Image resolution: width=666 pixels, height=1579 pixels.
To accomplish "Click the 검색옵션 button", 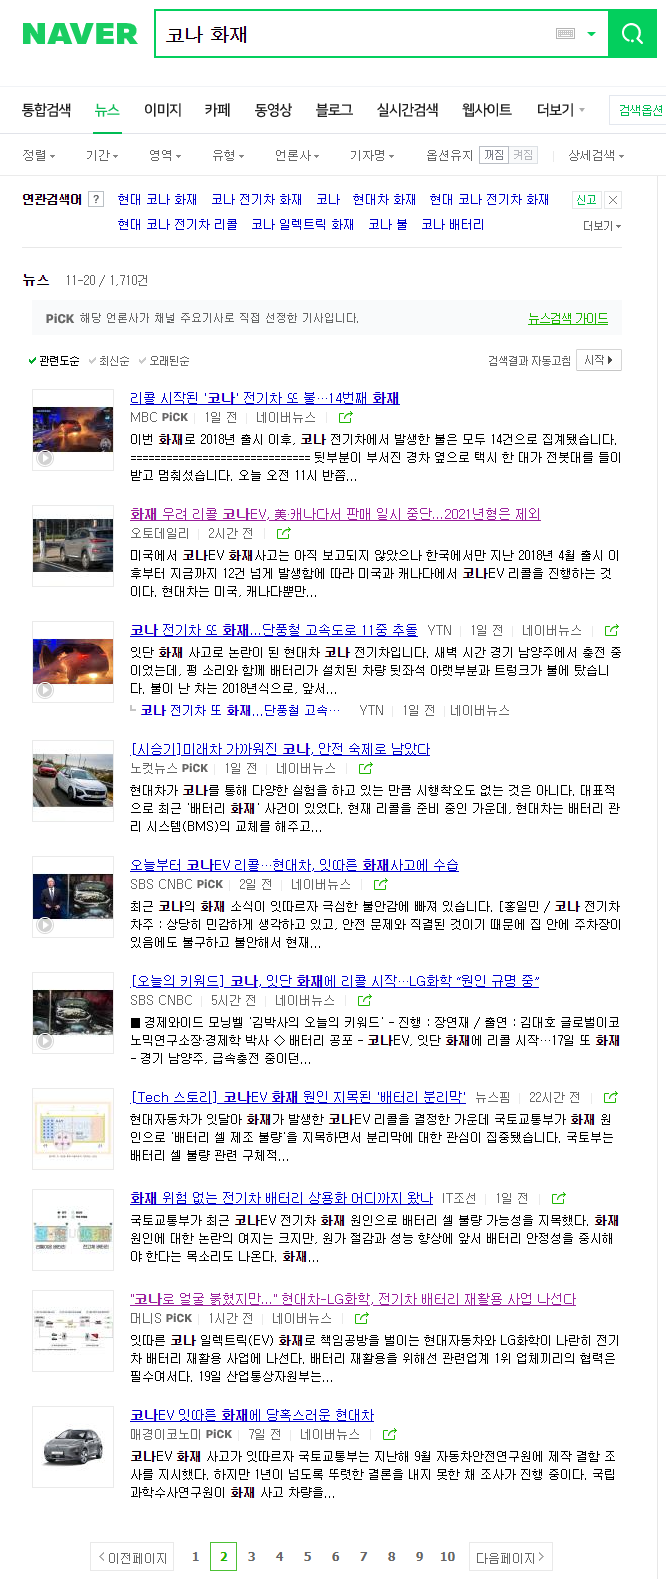I will pos(640,110).
